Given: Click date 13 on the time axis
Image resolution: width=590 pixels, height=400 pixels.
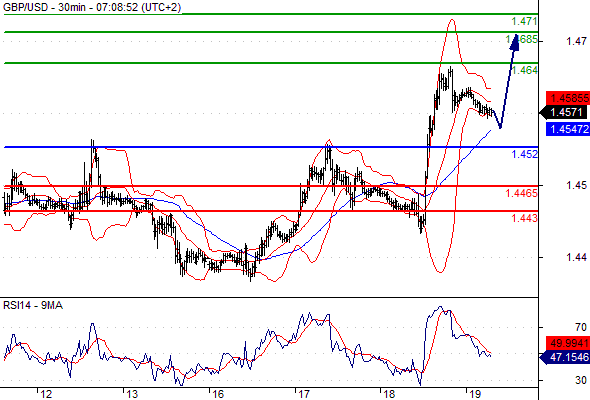Looking at the screenshot, I should pos(132,394).
